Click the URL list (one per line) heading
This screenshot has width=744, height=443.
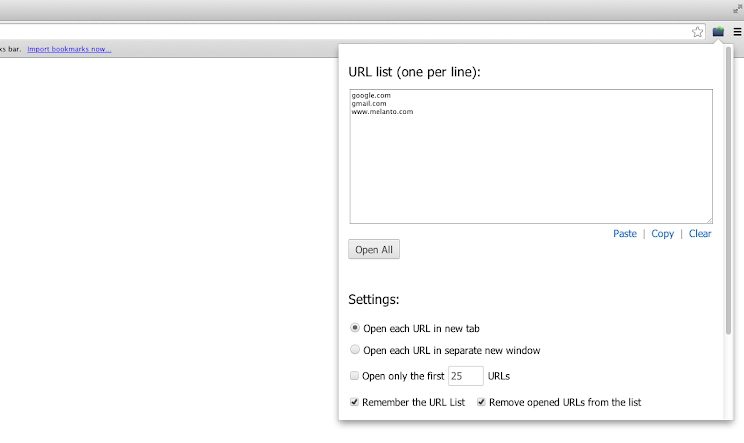click(x=414, y=72)
